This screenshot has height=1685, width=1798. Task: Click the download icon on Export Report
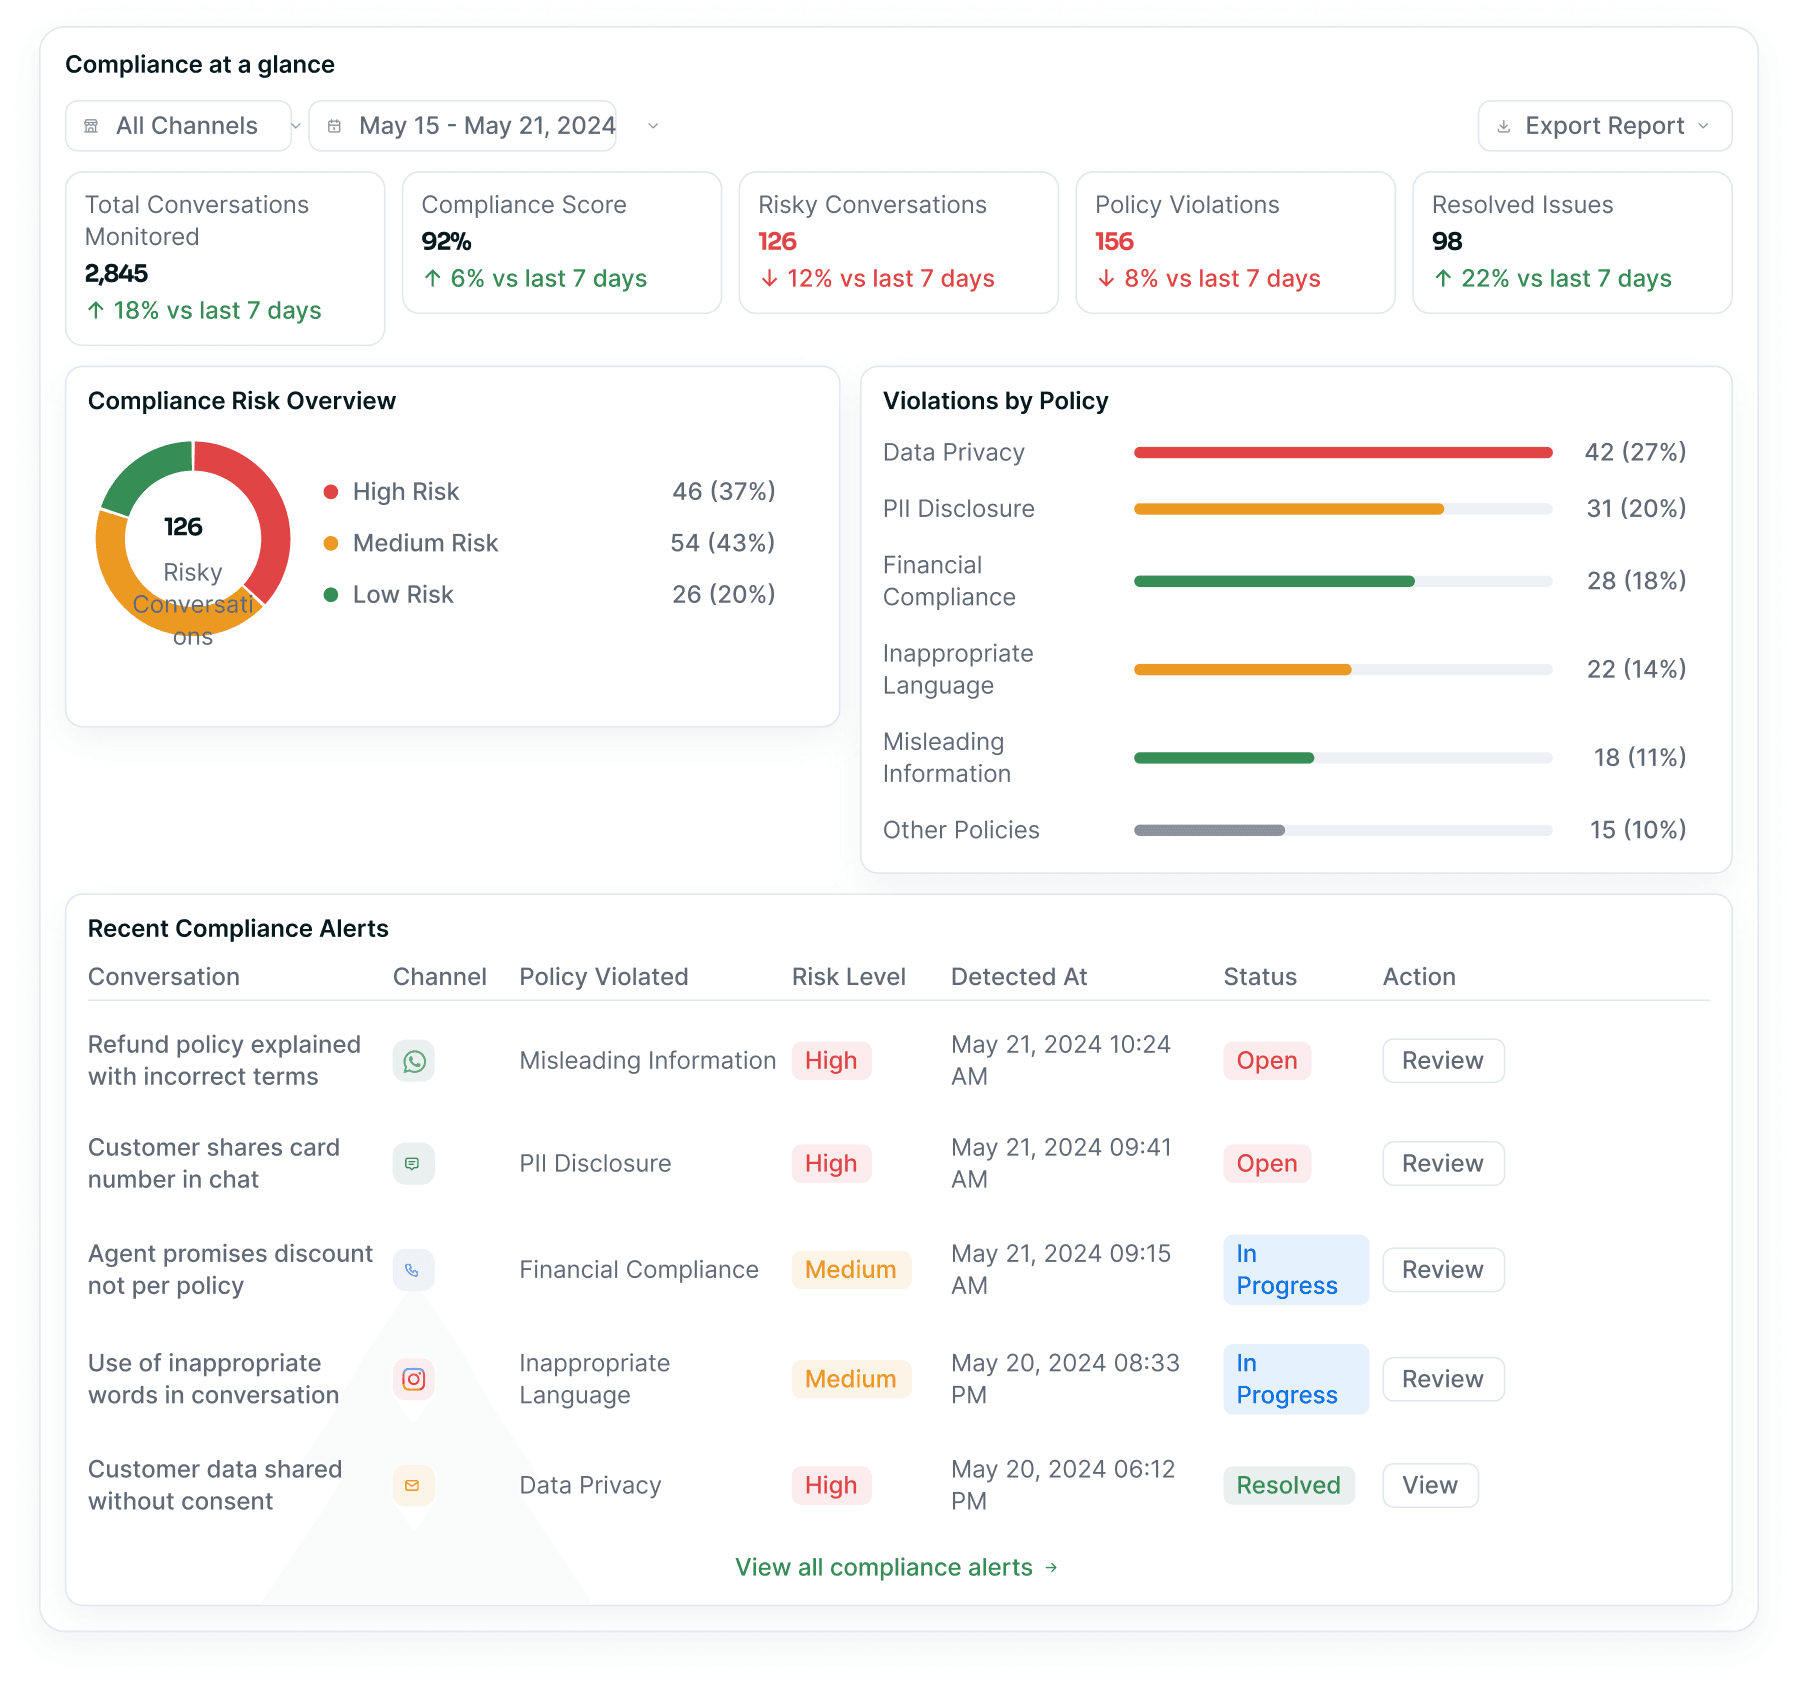1503,127
